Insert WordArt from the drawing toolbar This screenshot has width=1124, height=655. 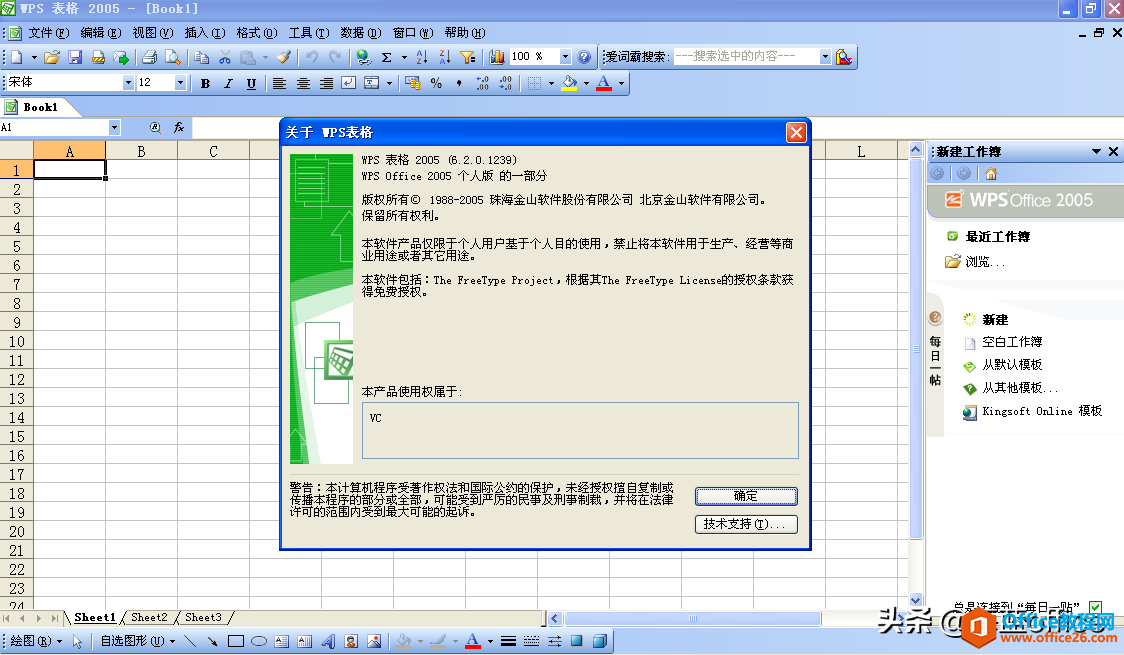tap(328, 641)
